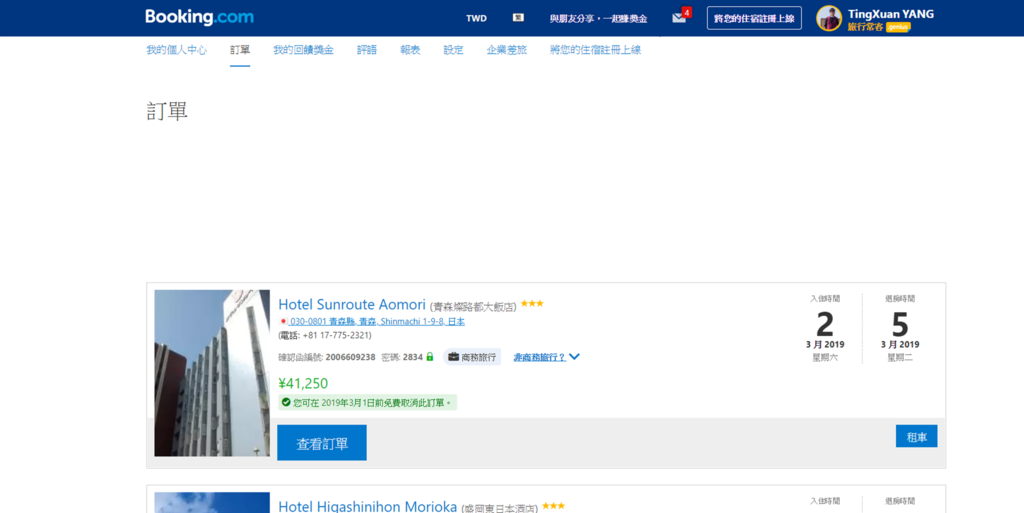
Task: Open Hotel Sunroute Aomori title link
Action: tap(352, 304)
